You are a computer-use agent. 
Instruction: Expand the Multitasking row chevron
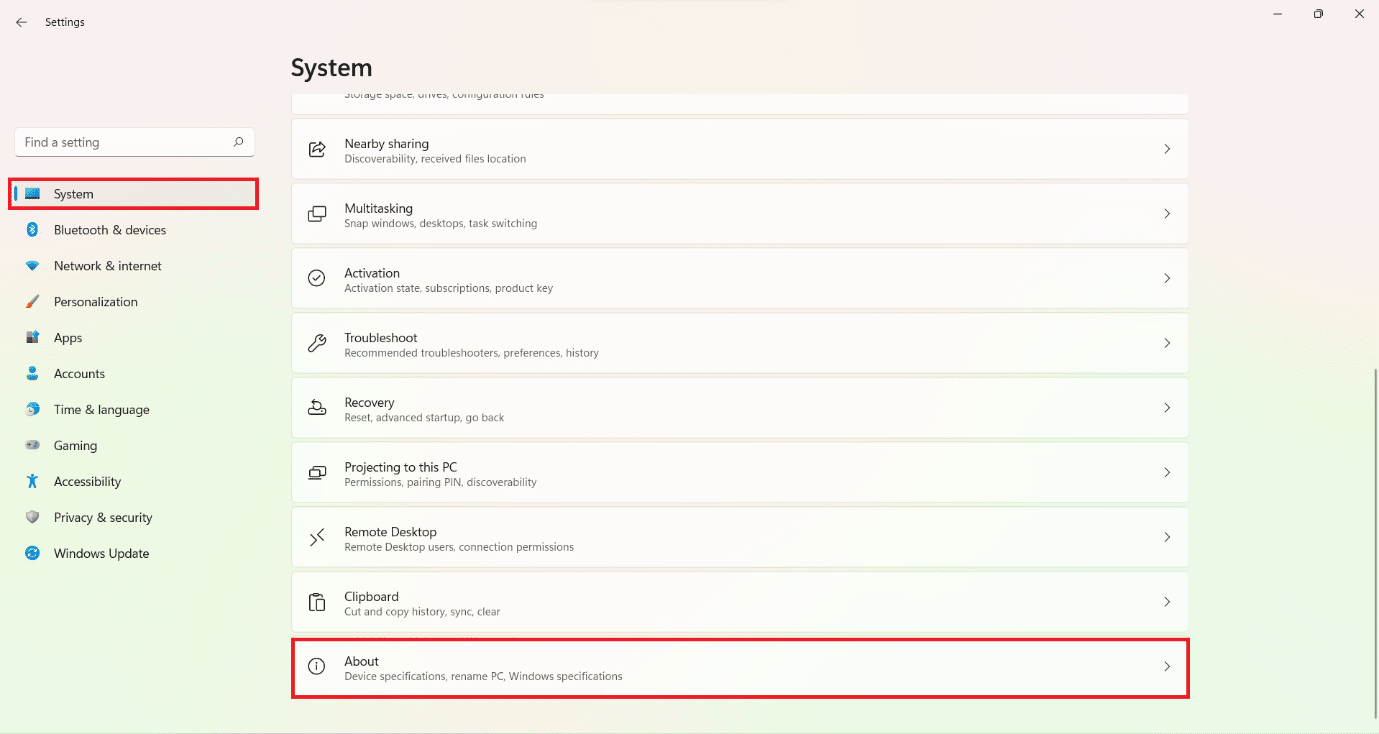click(1166, 214)
